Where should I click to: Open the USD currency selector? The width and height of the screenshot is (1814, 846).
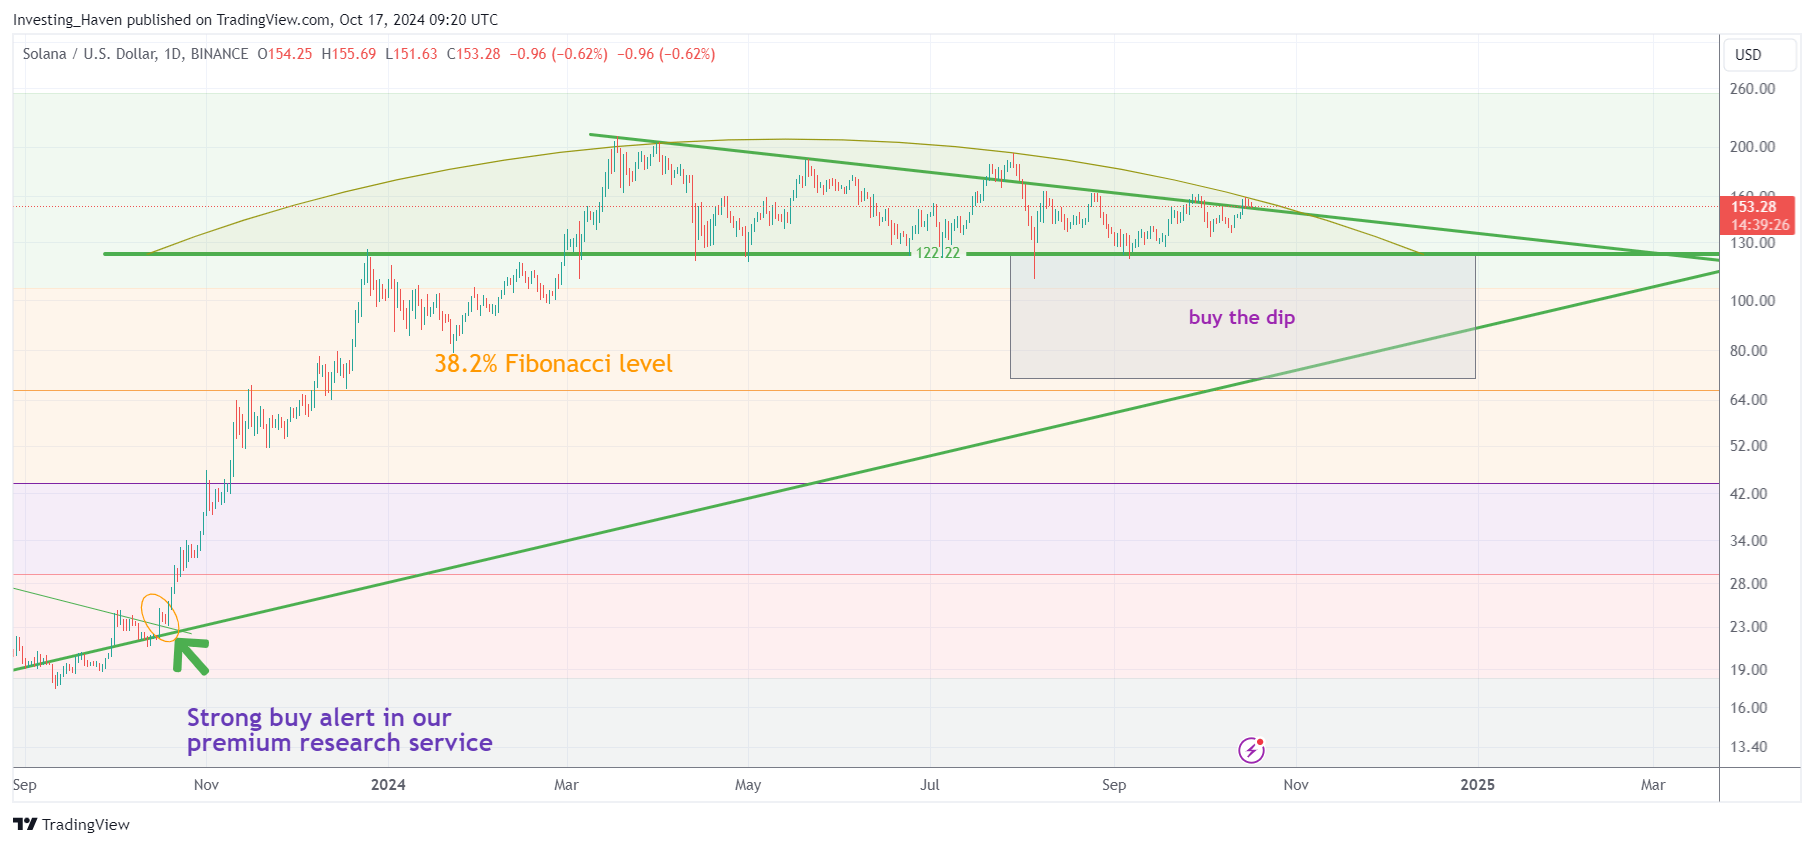point(1760,55)
